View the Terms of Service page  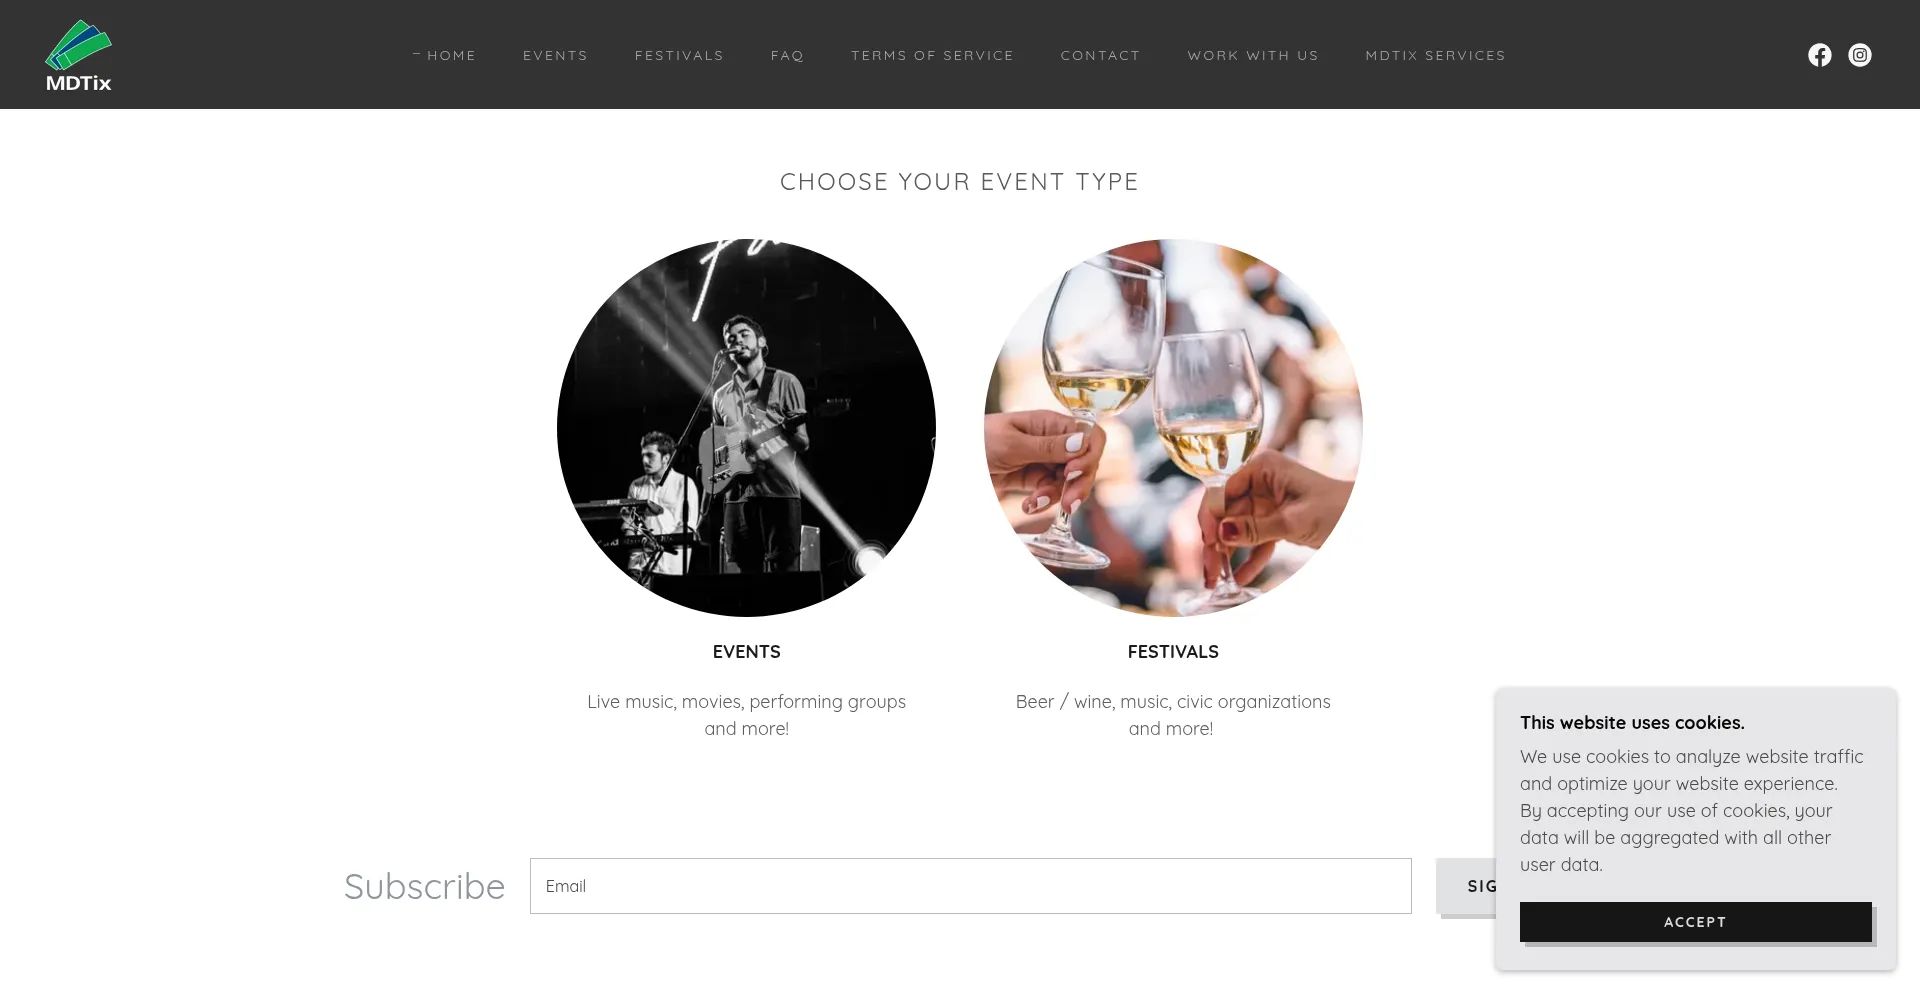(932, 56)
